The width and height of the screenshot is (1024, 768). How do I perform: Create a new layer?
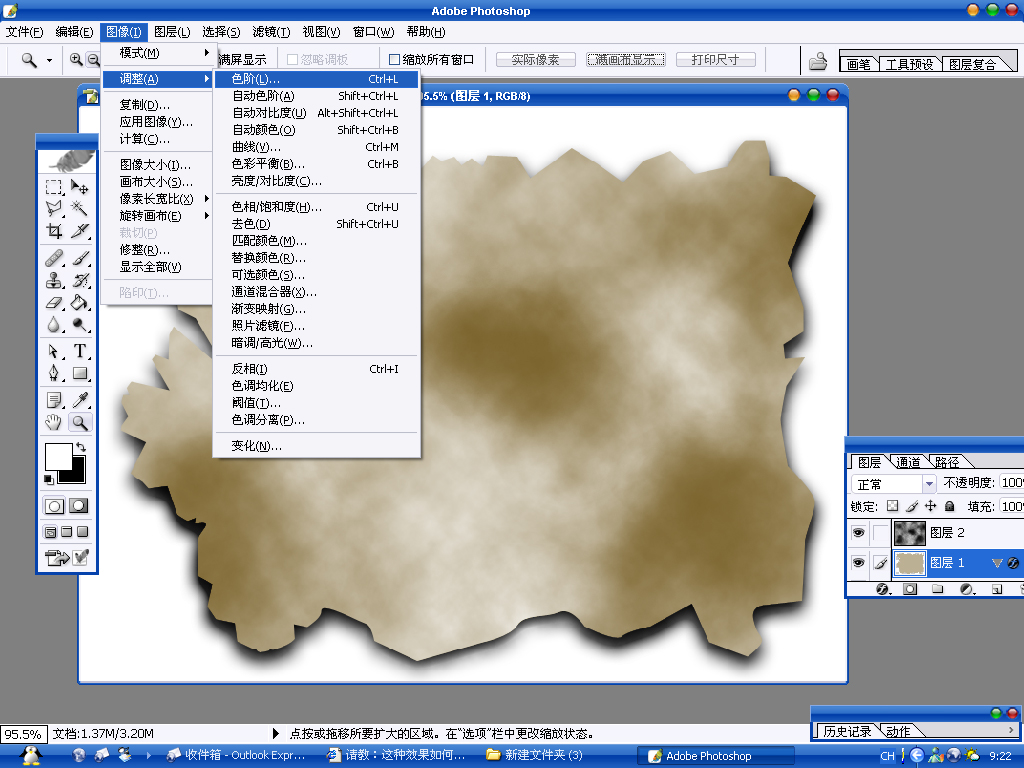click(997, 589)
